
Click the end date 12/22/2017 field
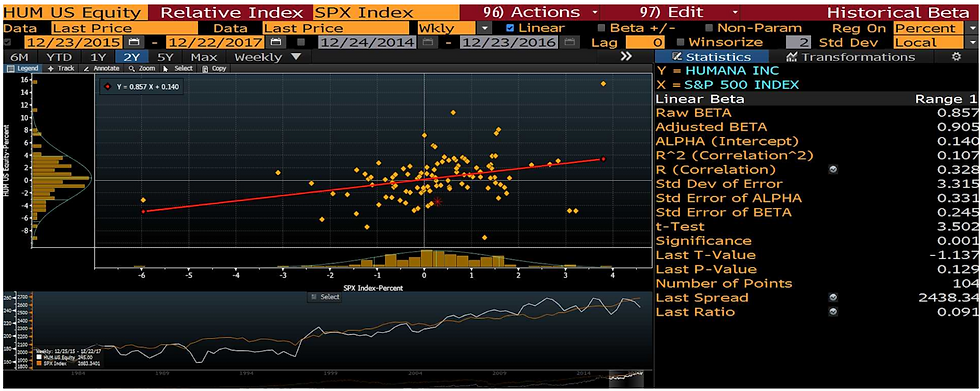click(216, 42)
